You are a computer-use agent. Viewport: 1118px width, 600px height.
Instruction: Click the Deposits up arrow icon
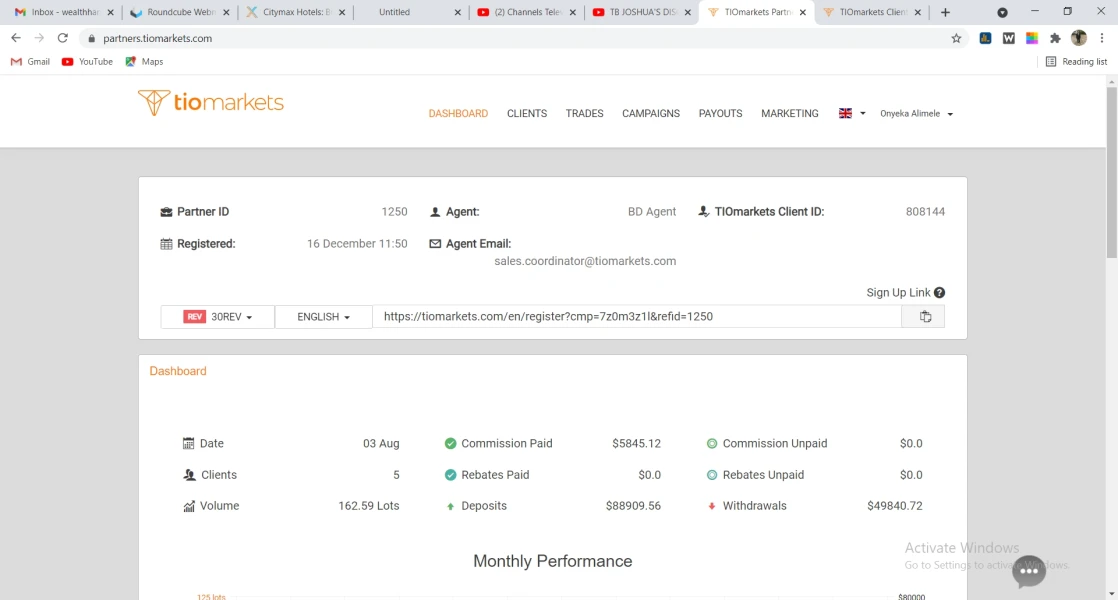450,507
